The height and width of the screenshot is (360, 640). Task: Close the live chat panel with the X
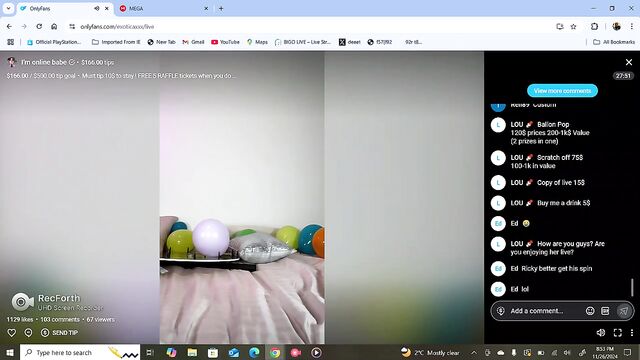click(629, 62)
